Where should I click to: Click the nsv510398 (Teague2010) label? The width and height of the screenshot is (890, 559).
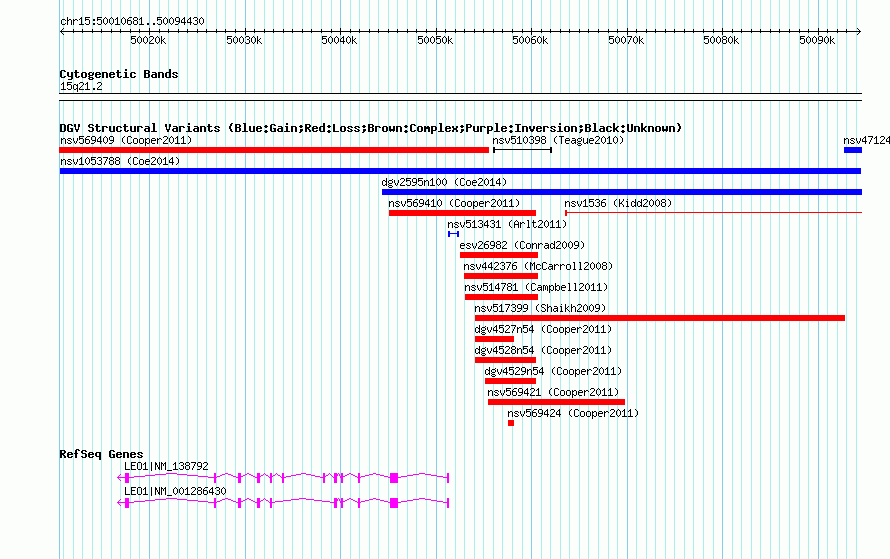[x=558, y=140]
